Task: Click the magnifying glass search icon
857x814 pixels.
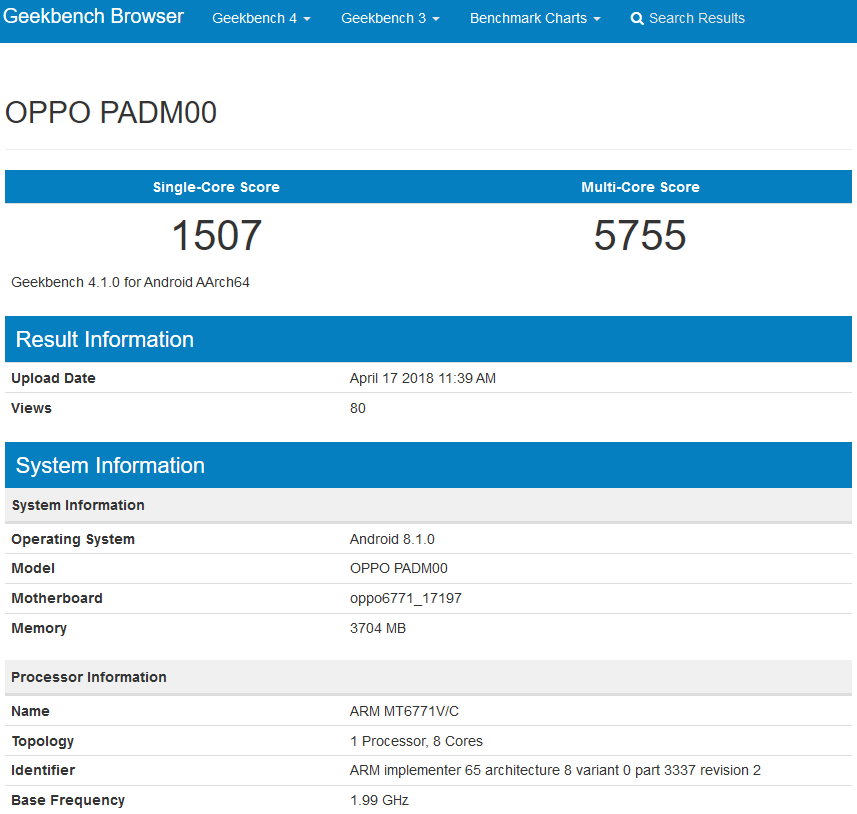Action: coord(637,19)
